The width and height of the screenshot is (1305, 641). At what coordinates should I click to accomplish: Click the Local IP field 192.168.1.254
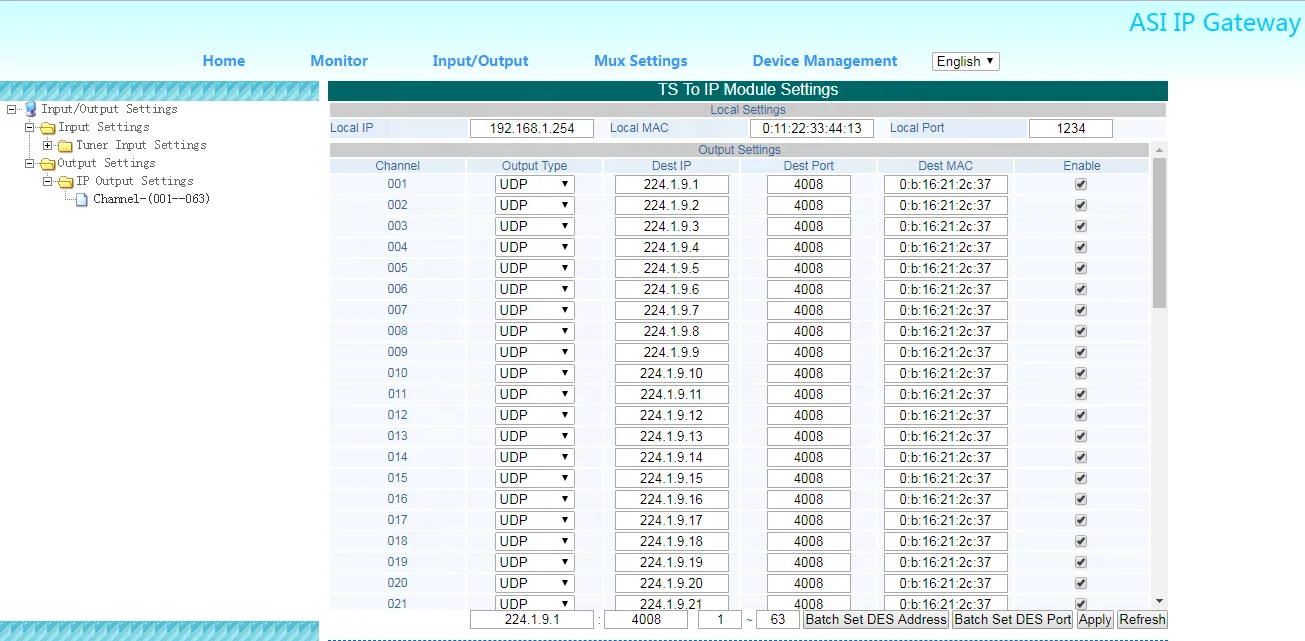click(532, 128)
